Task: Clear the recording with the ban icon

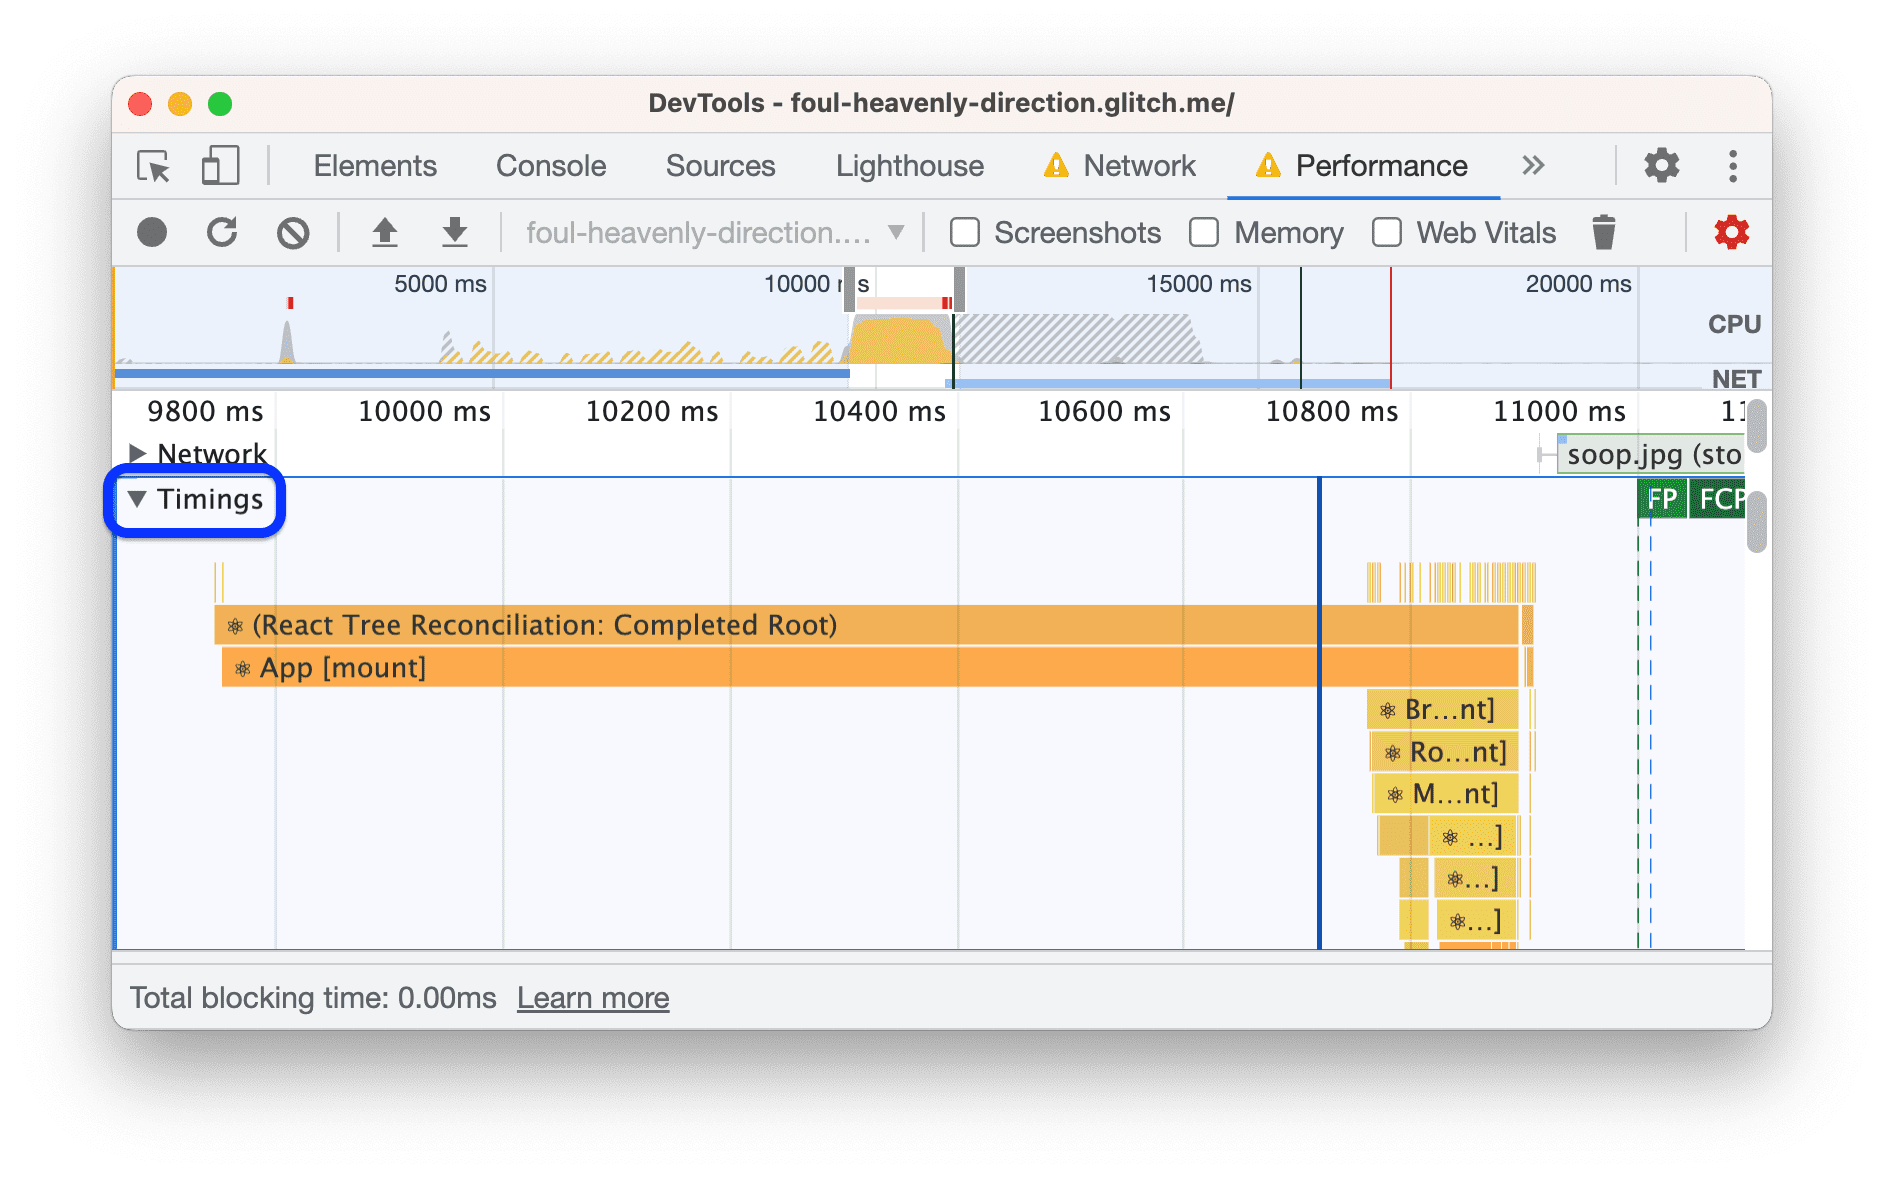Action: coord(293,233)
